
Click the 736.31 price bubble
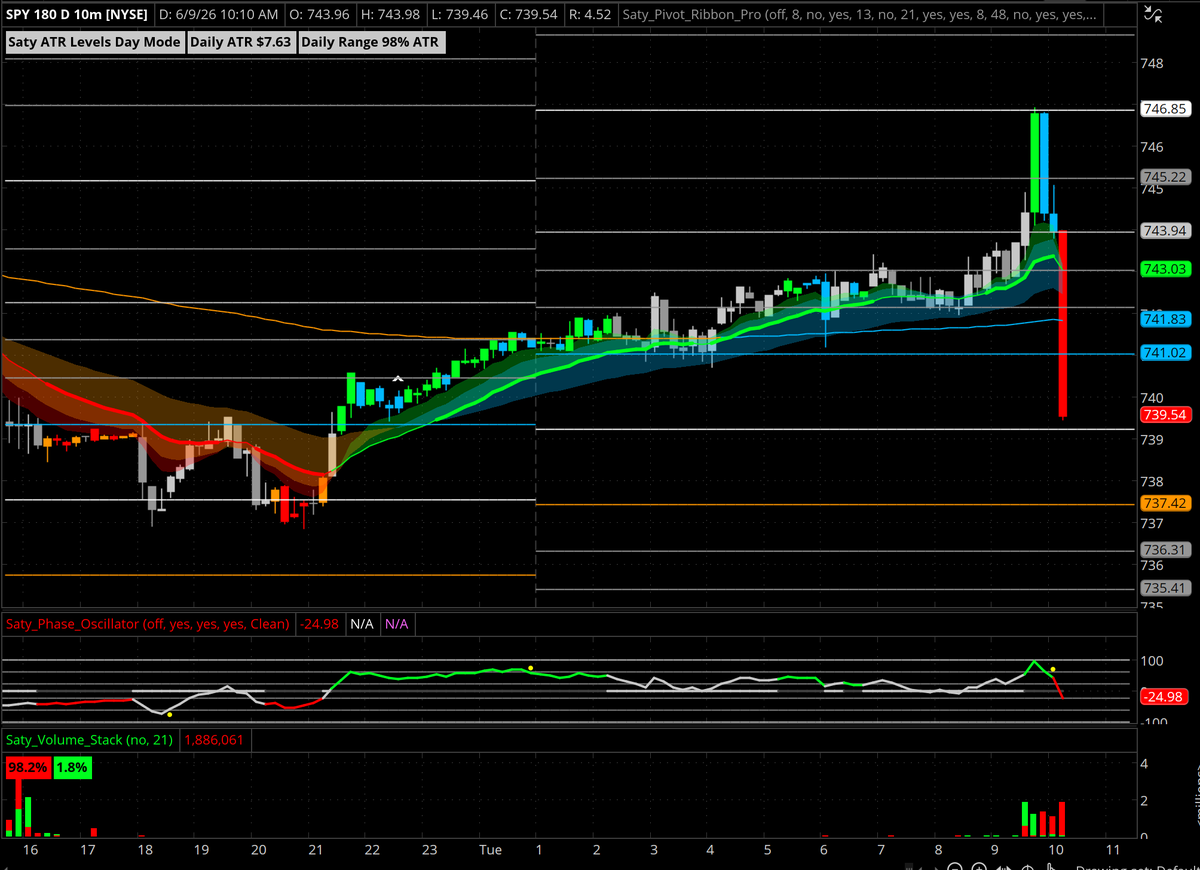pos(1164,550)
